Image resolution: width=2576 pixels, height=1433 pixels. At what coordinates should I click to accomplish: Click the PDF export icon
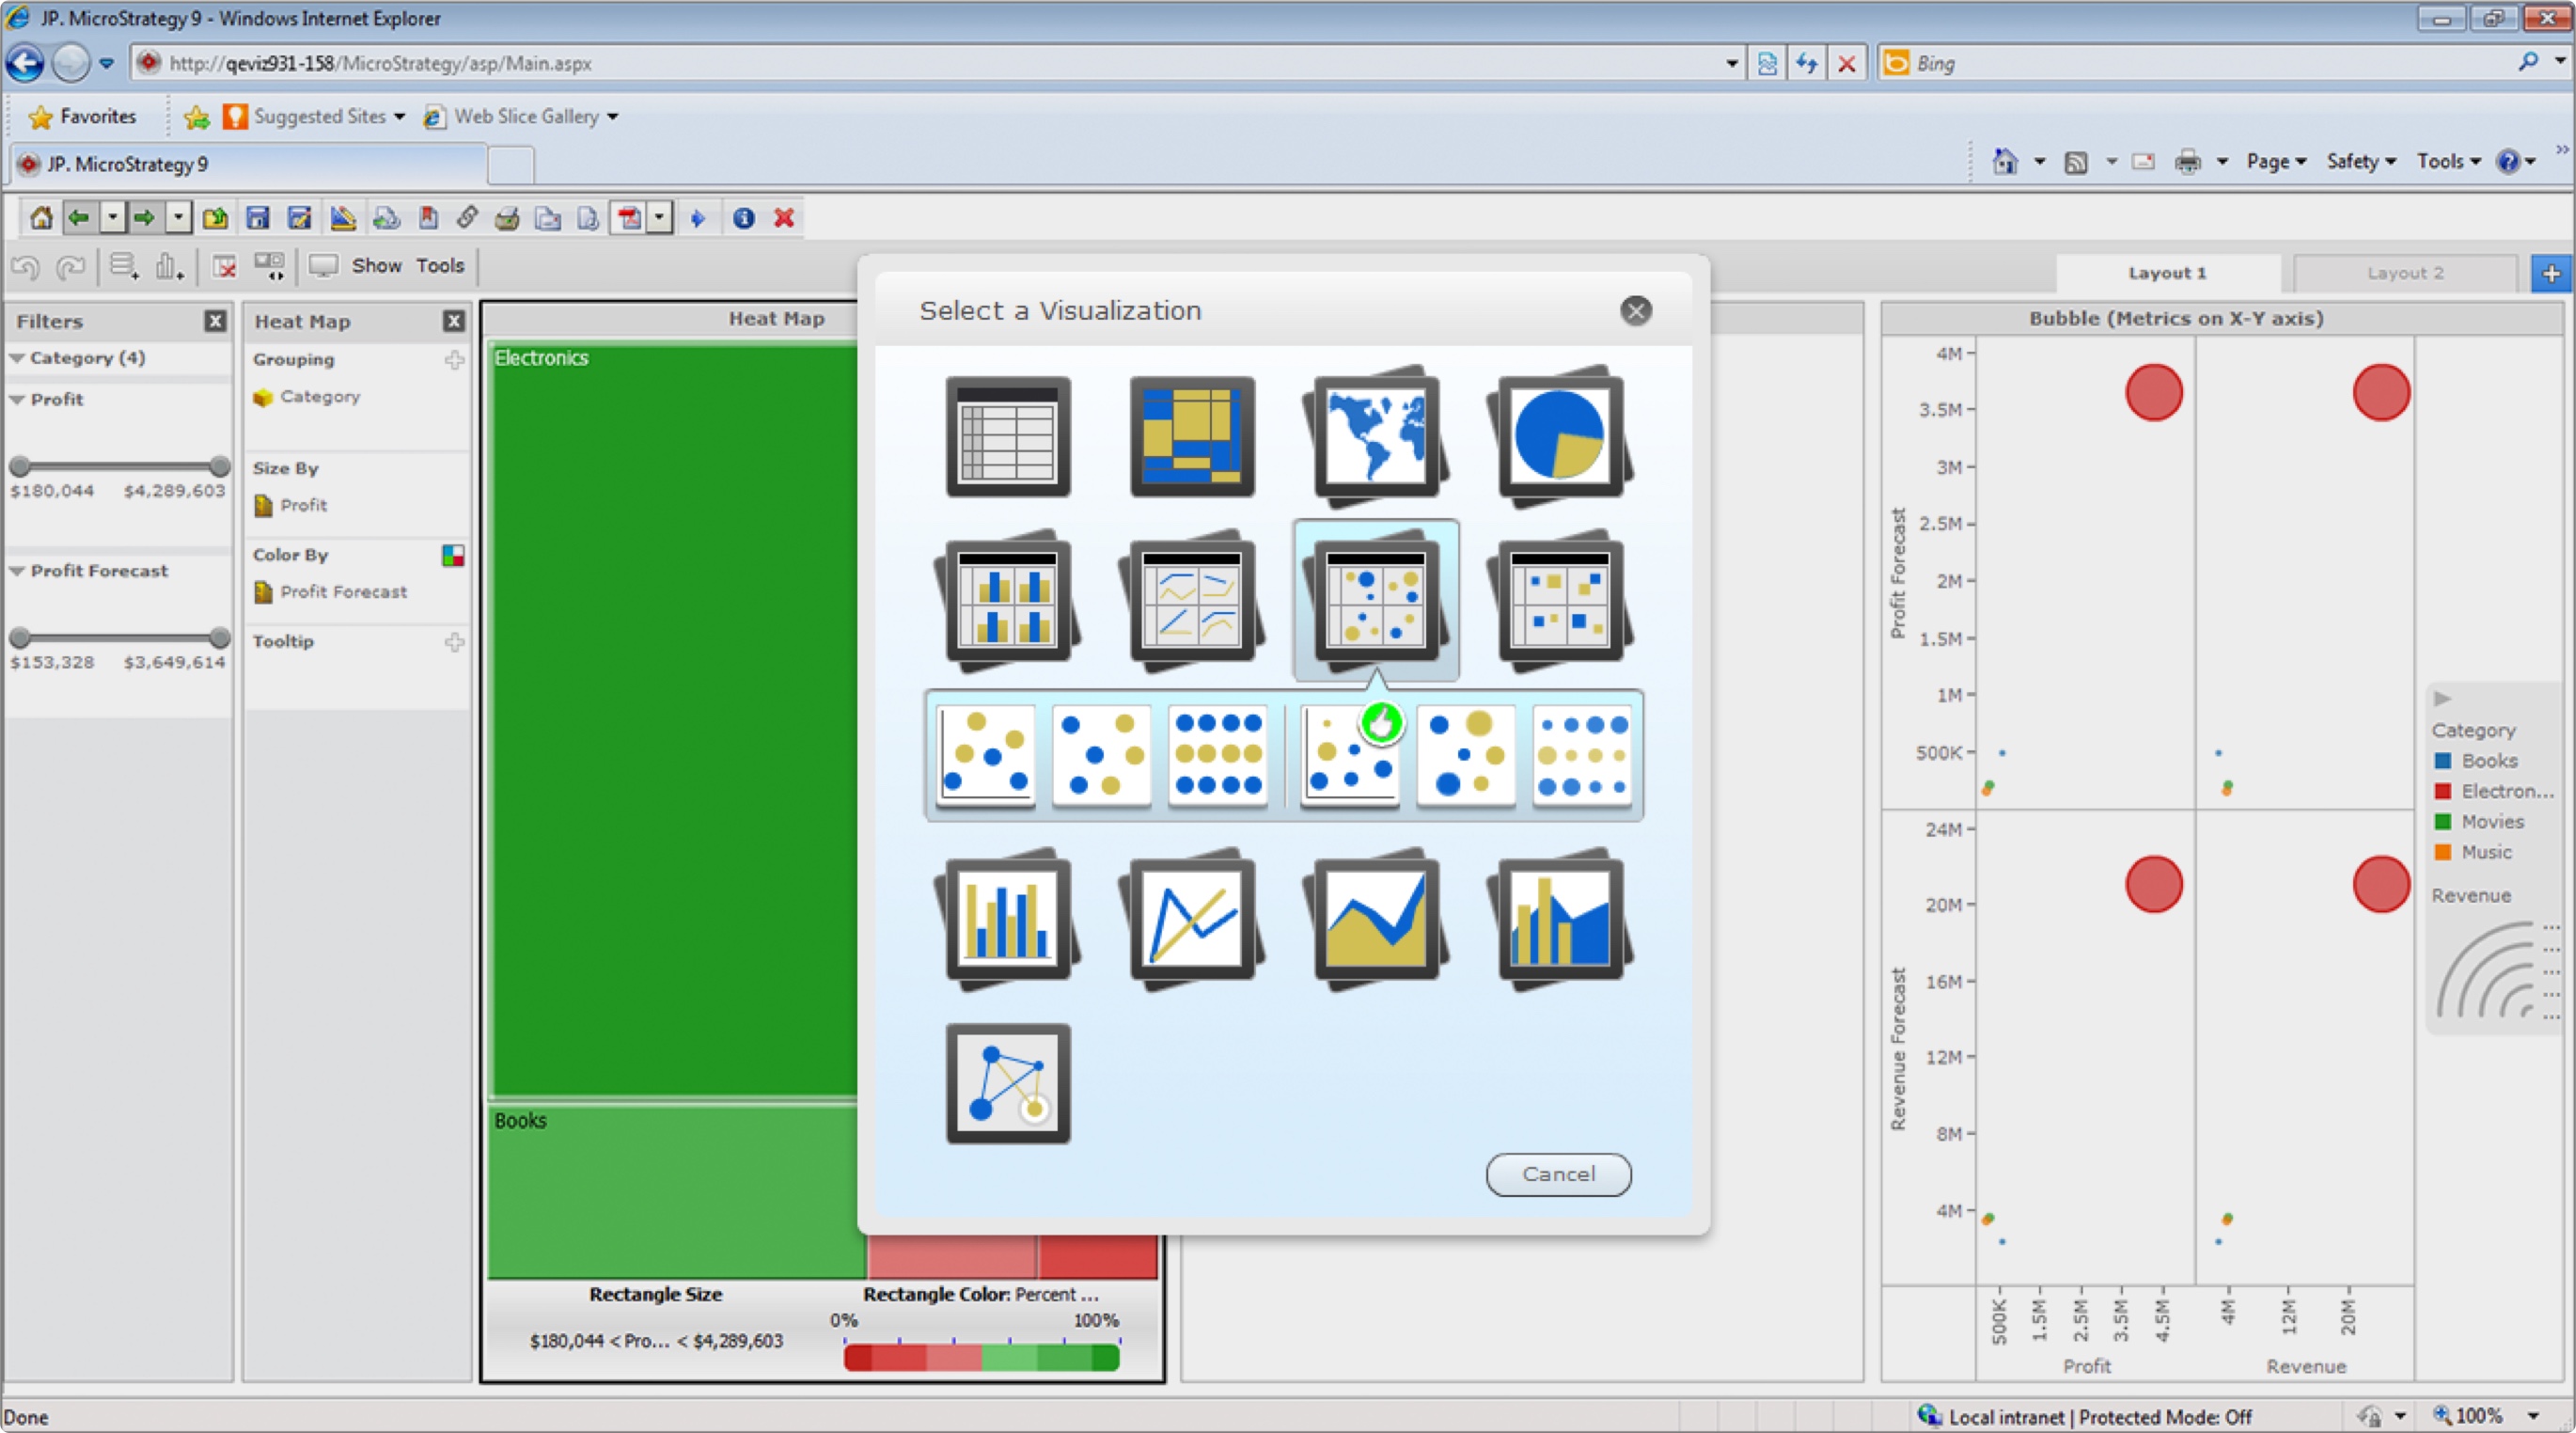[x=630, y=217]
